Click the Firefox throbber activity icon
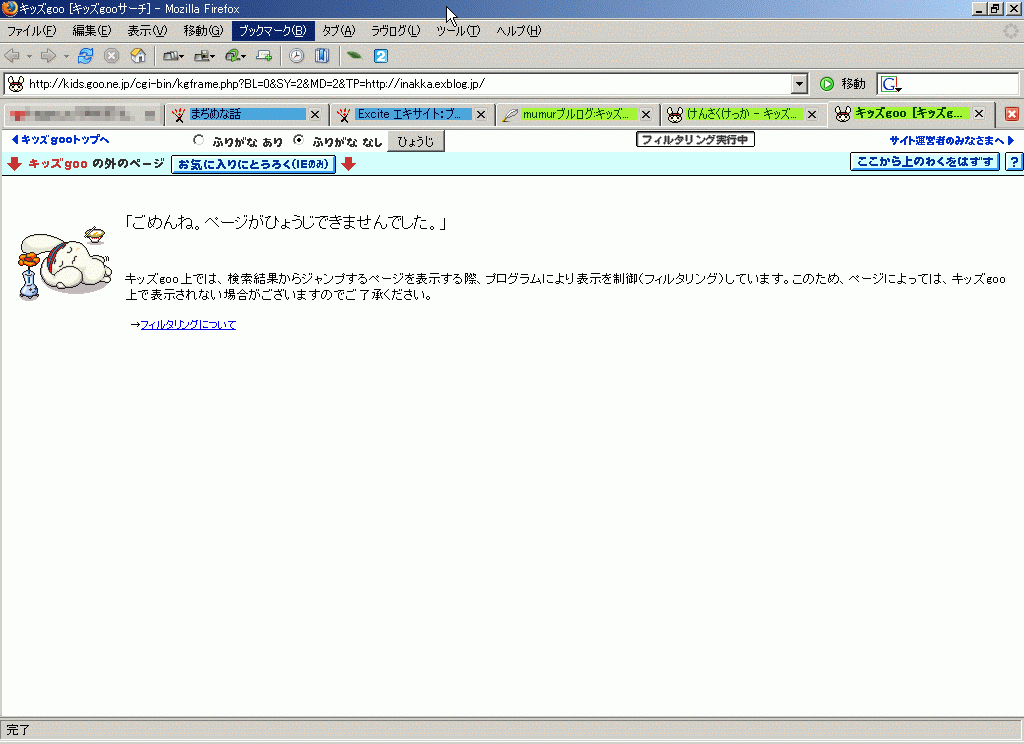 [x=1011, y=31]
